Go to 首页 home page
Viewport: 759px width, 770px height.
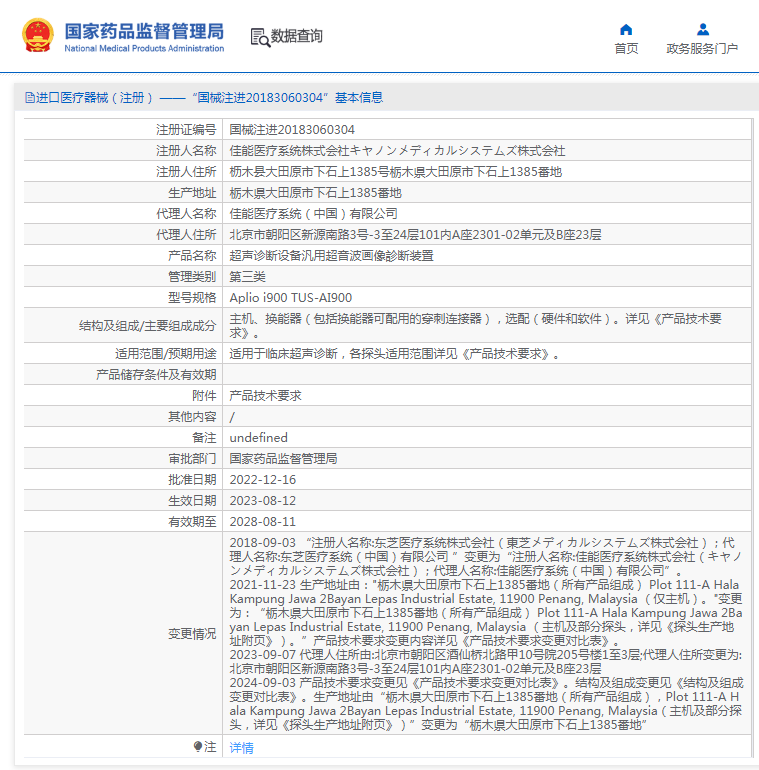tap(626, 49)
